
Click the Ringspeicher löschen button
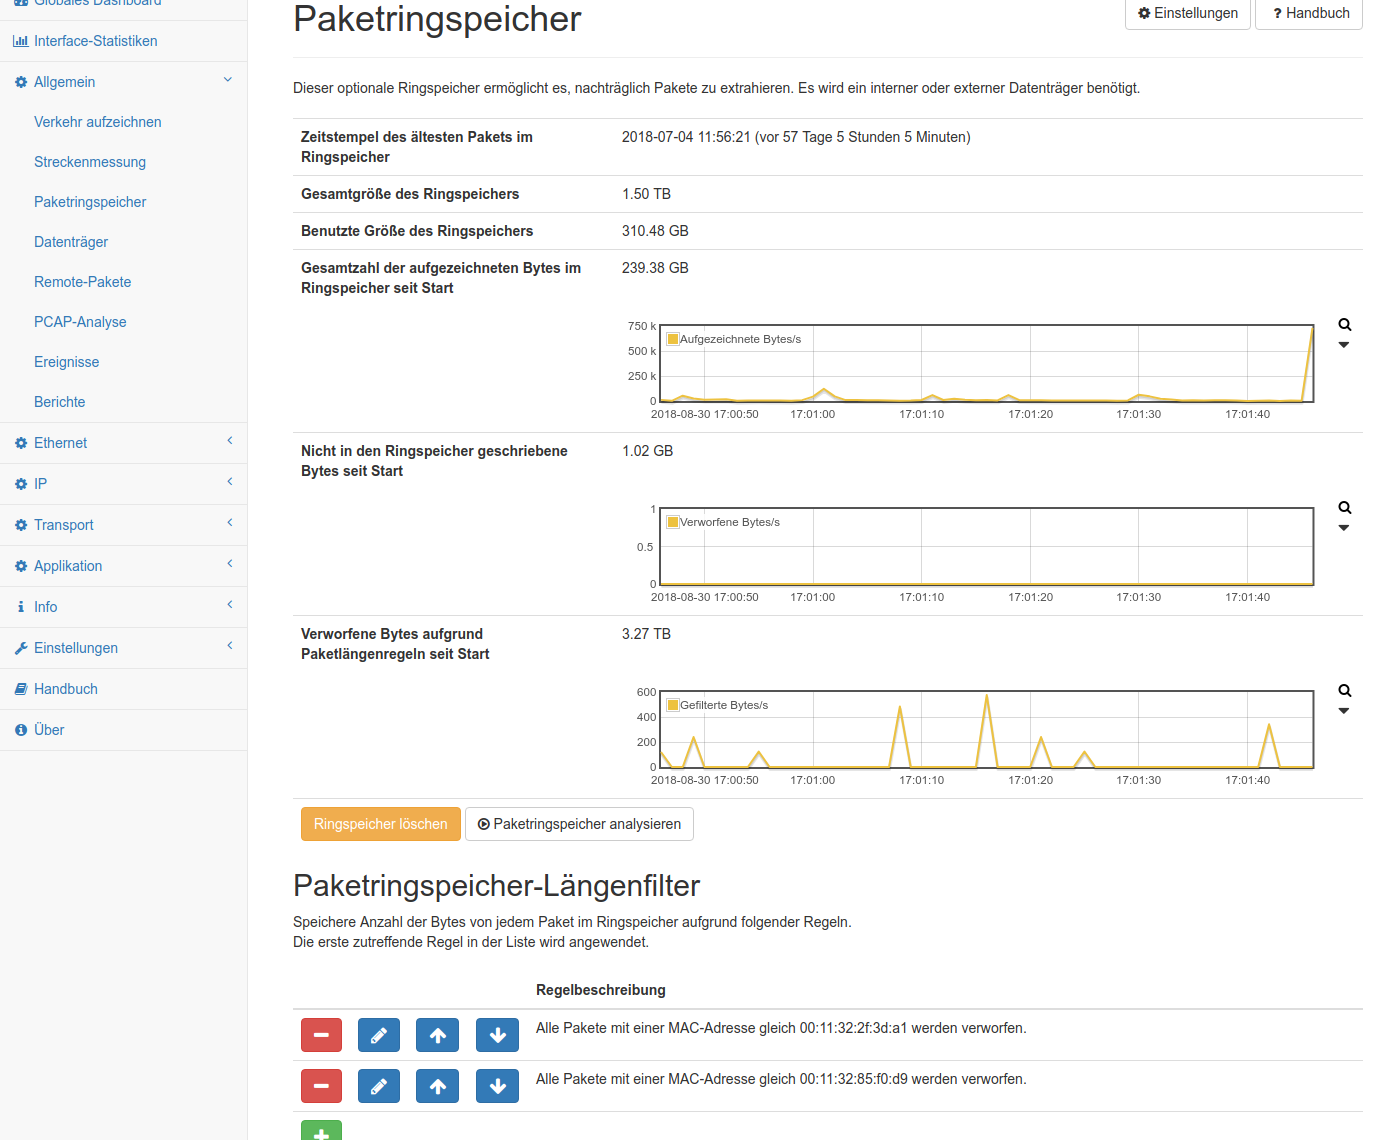[380, 824]
